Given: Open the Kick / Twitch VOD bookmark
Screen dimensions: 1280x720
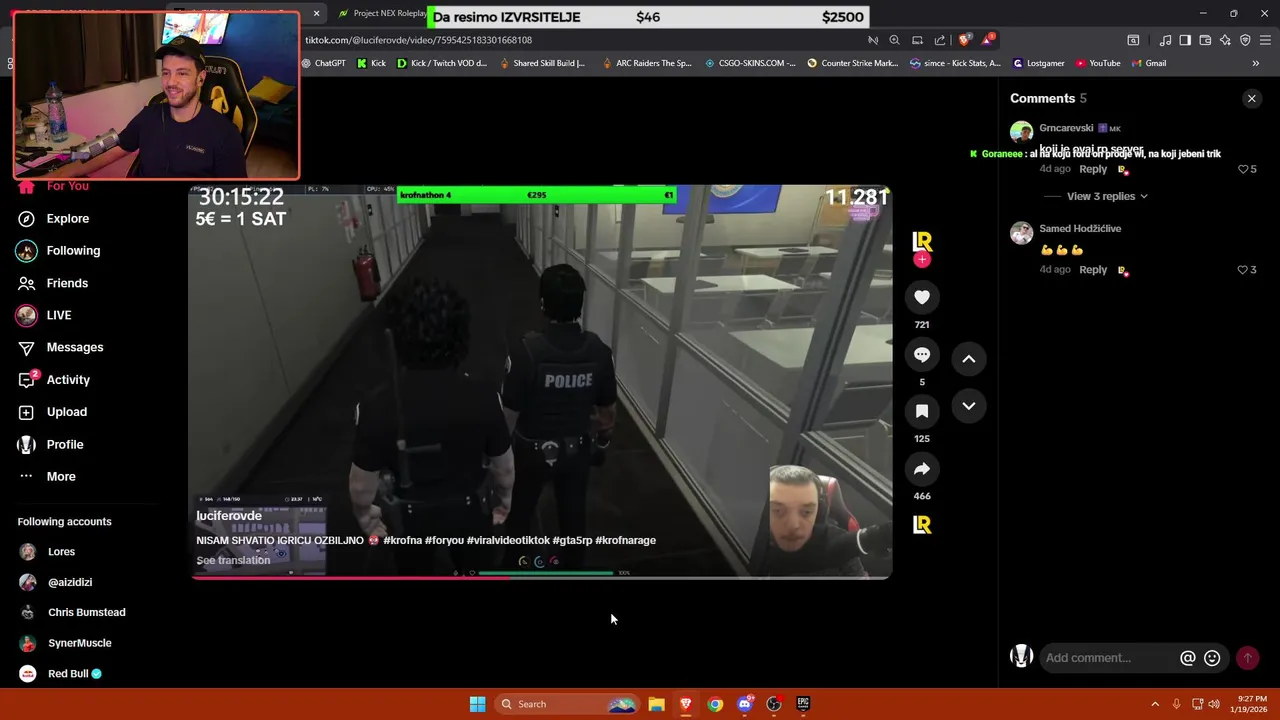Looking at the screenshot, I should coord(442,63).
